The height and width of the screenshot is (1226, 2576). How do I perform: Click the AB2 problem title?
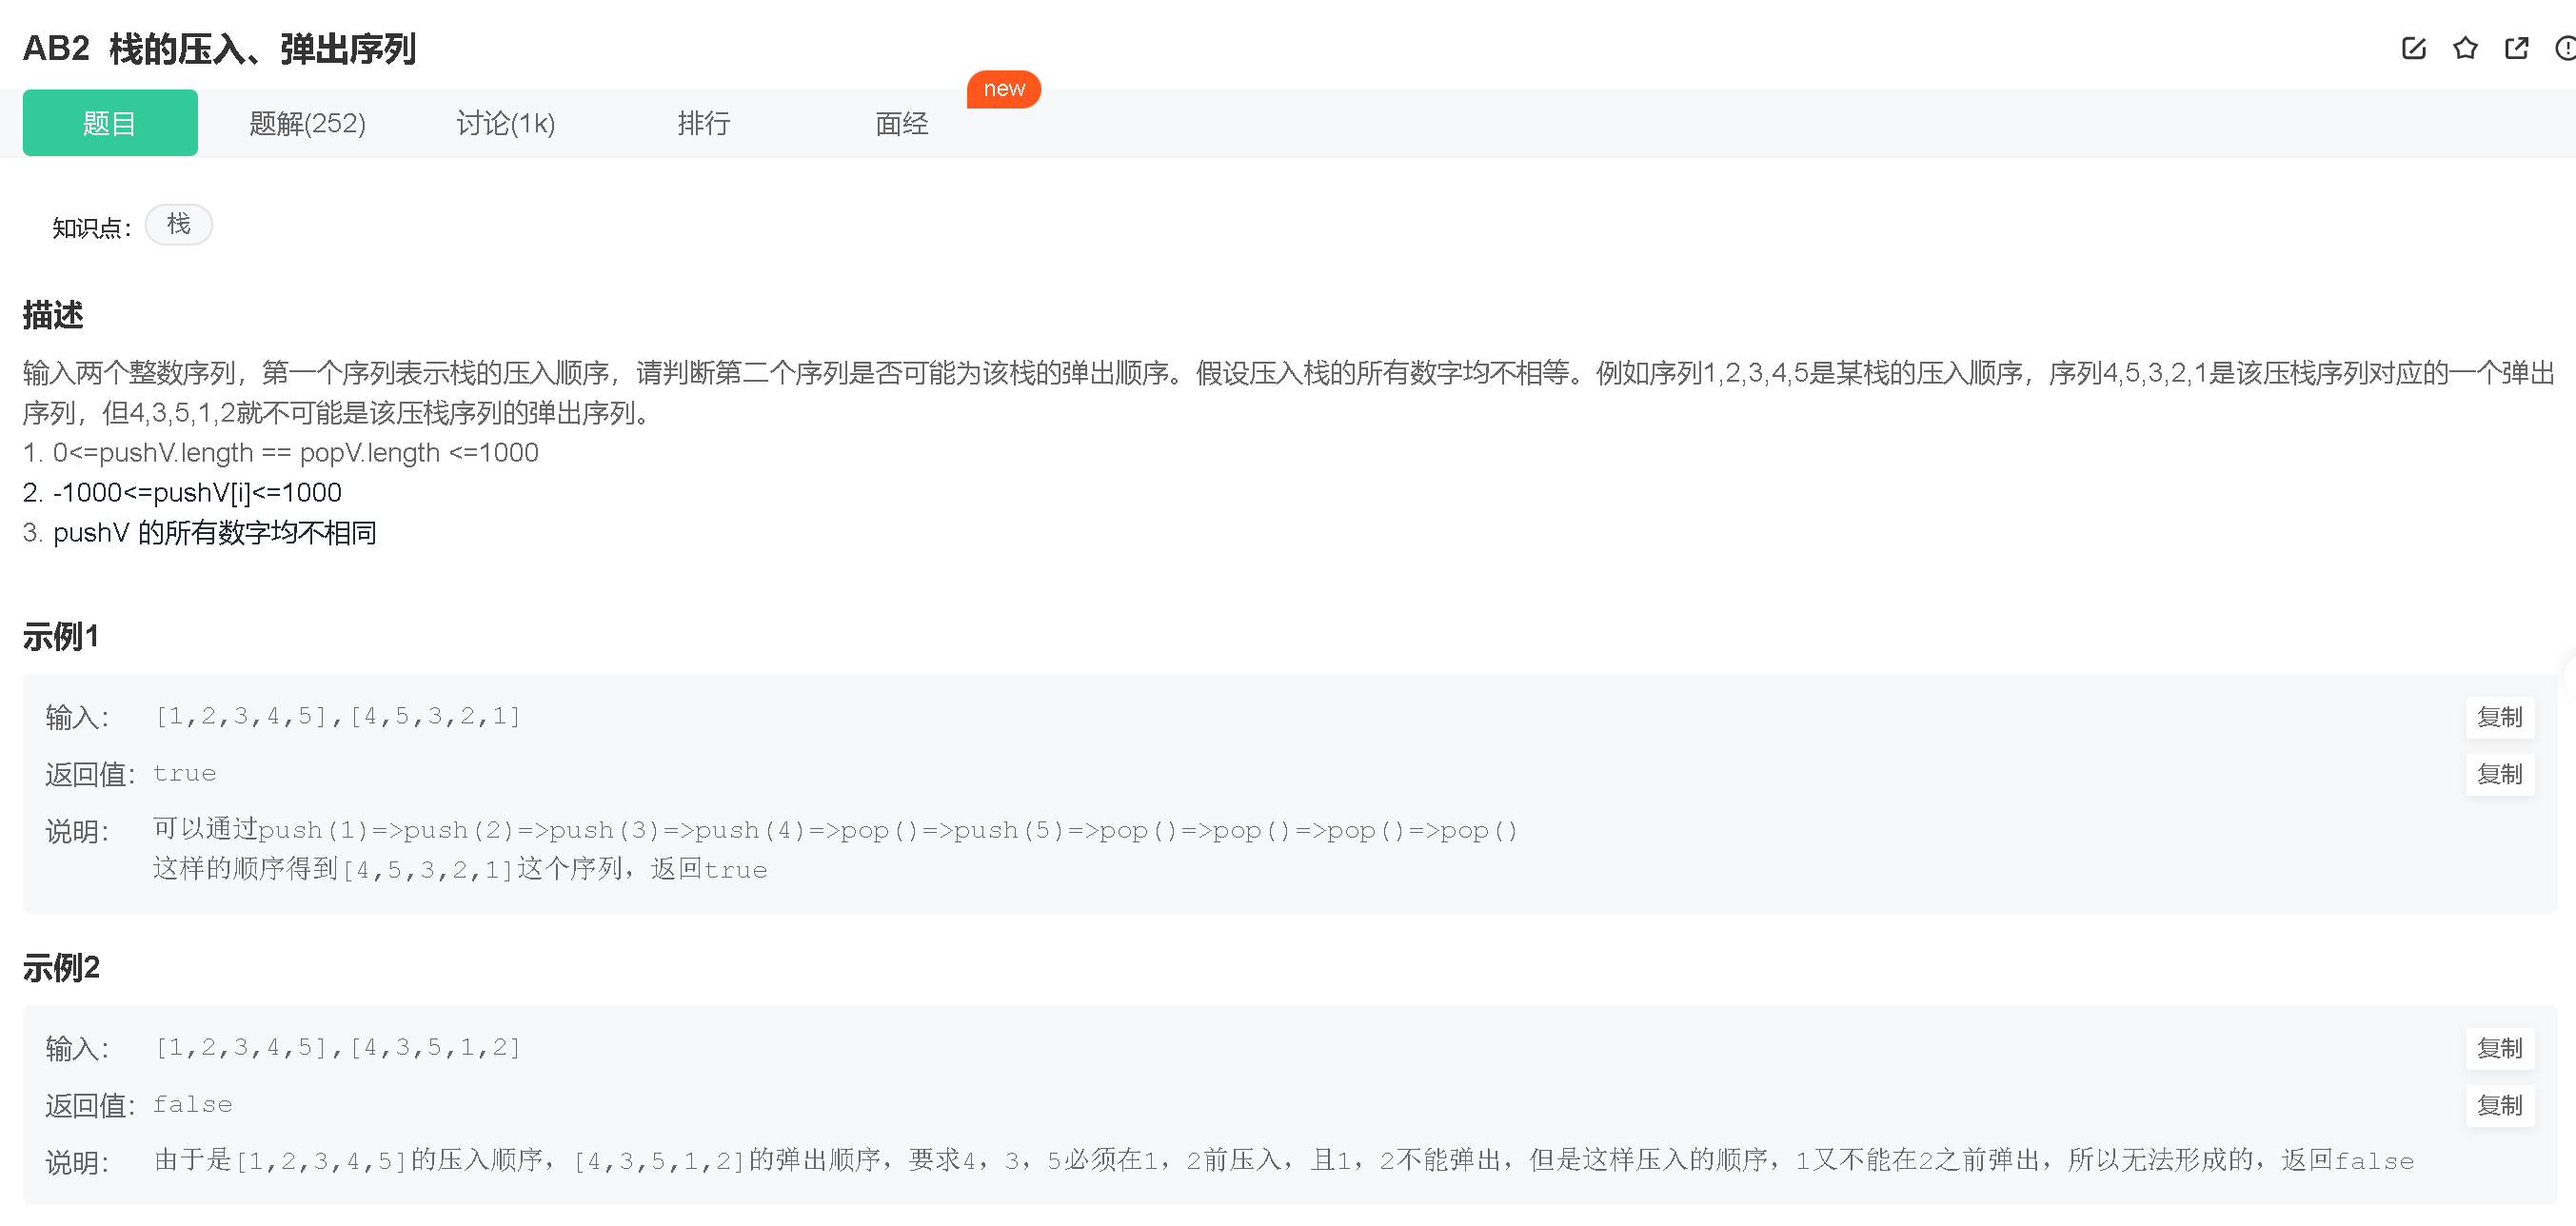click(x=219, y=48)
